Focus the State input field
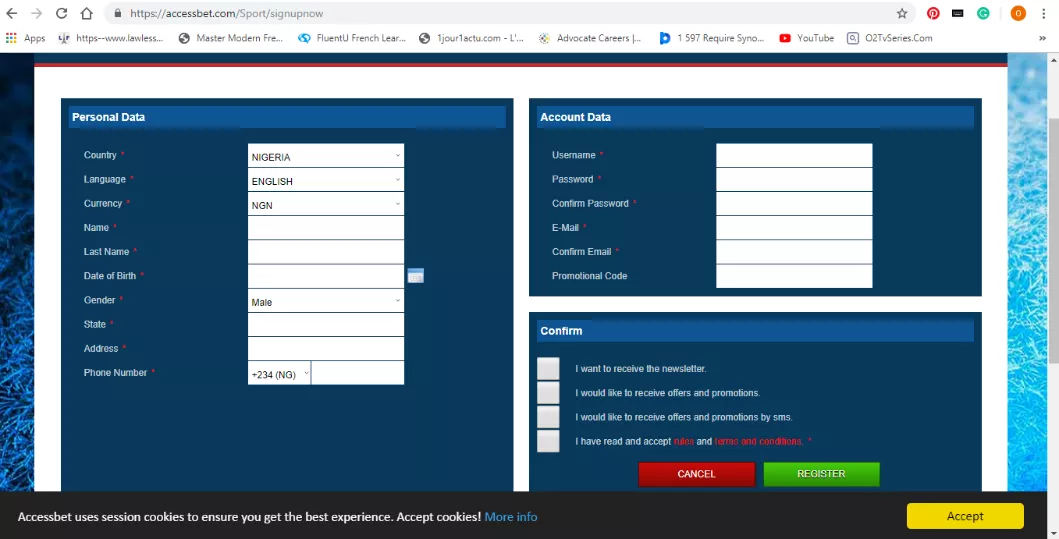Viewport: 1059px width, 539px height. (326, 325)
